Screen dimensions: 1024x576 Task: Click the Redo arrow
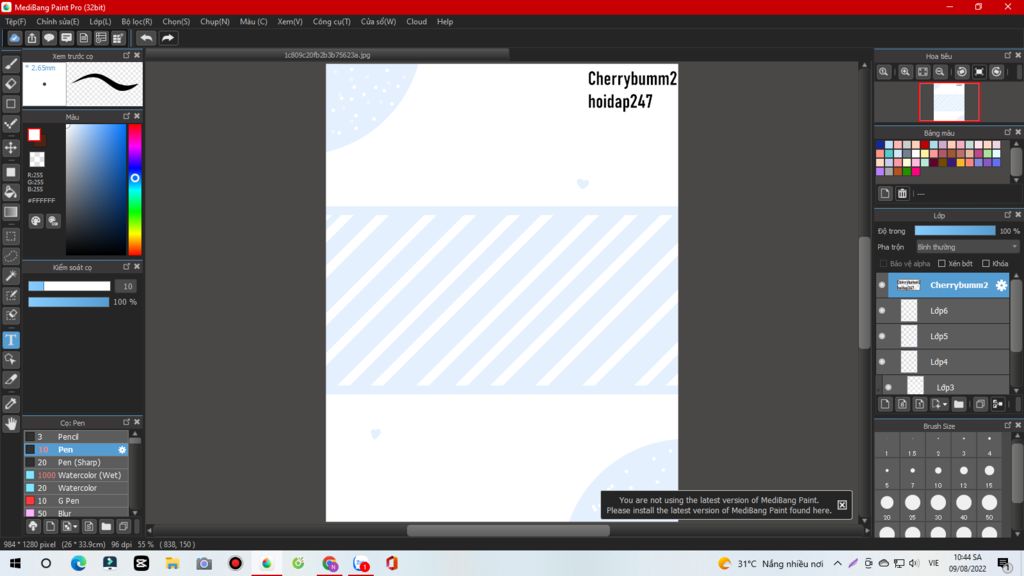(168, 38)
